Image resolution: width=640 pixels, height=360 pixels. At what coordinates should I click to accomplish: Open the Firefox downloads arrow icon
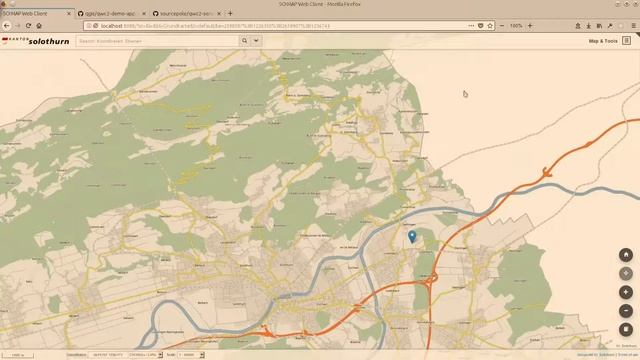tap(589, 26)
